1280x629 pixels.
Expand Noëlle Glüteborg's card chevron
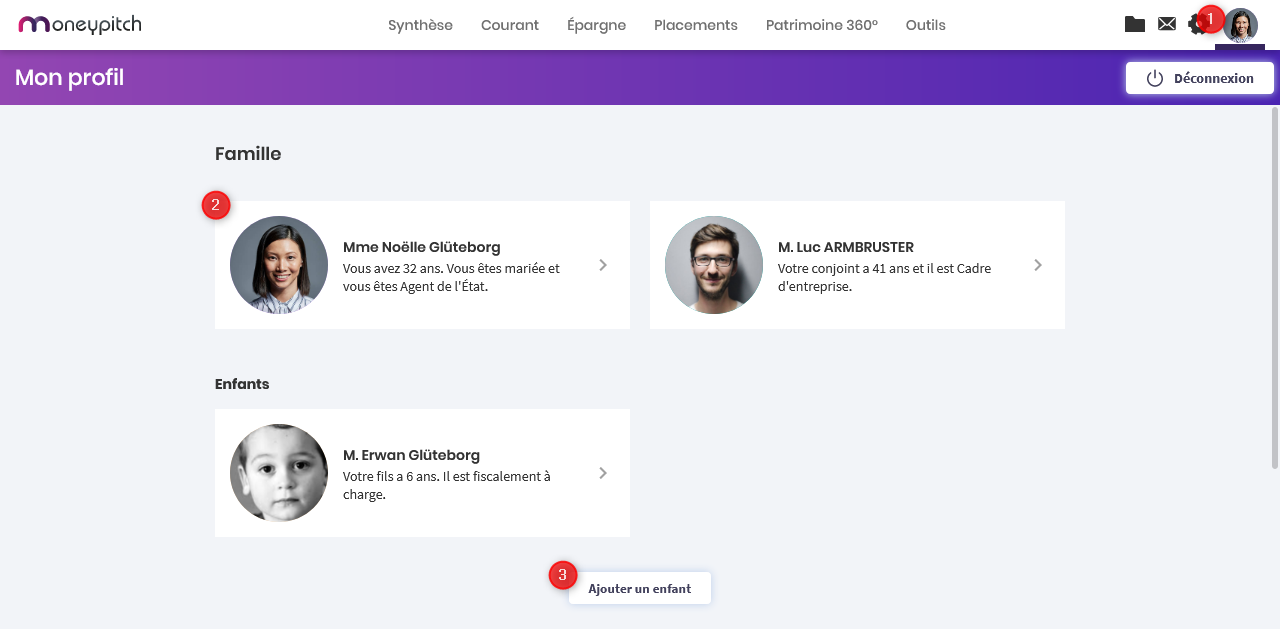point(603,265)
